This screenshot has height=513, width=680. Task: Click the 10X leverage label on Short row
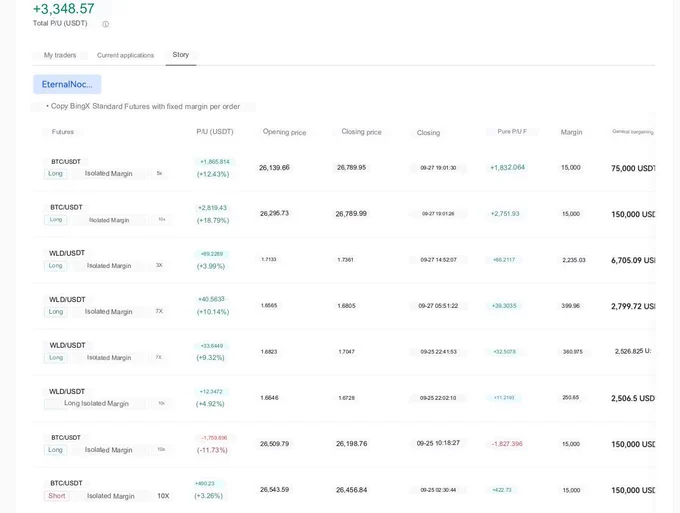(163, 496)
